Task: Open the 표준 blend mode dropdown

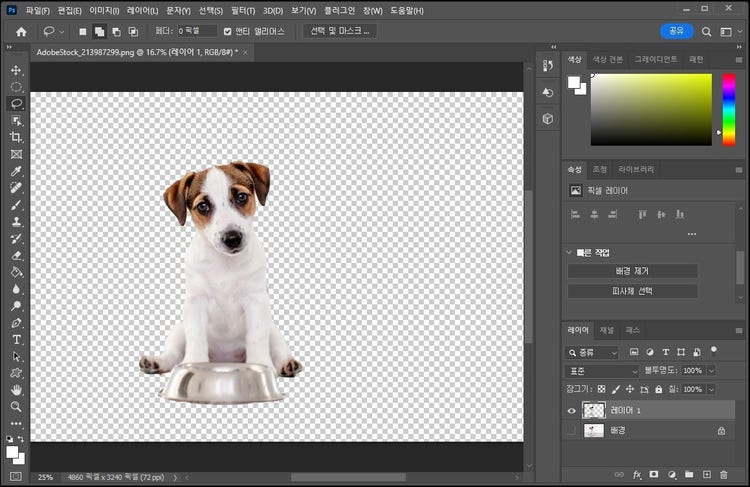Action: [x=602, y=371]
